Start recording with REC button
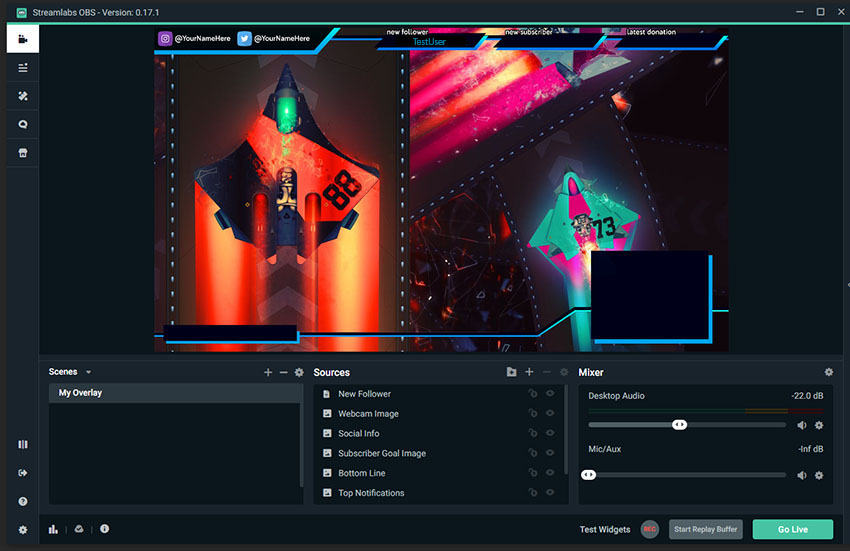The width and height of the screenshot is (850, 551). [649, 529]
